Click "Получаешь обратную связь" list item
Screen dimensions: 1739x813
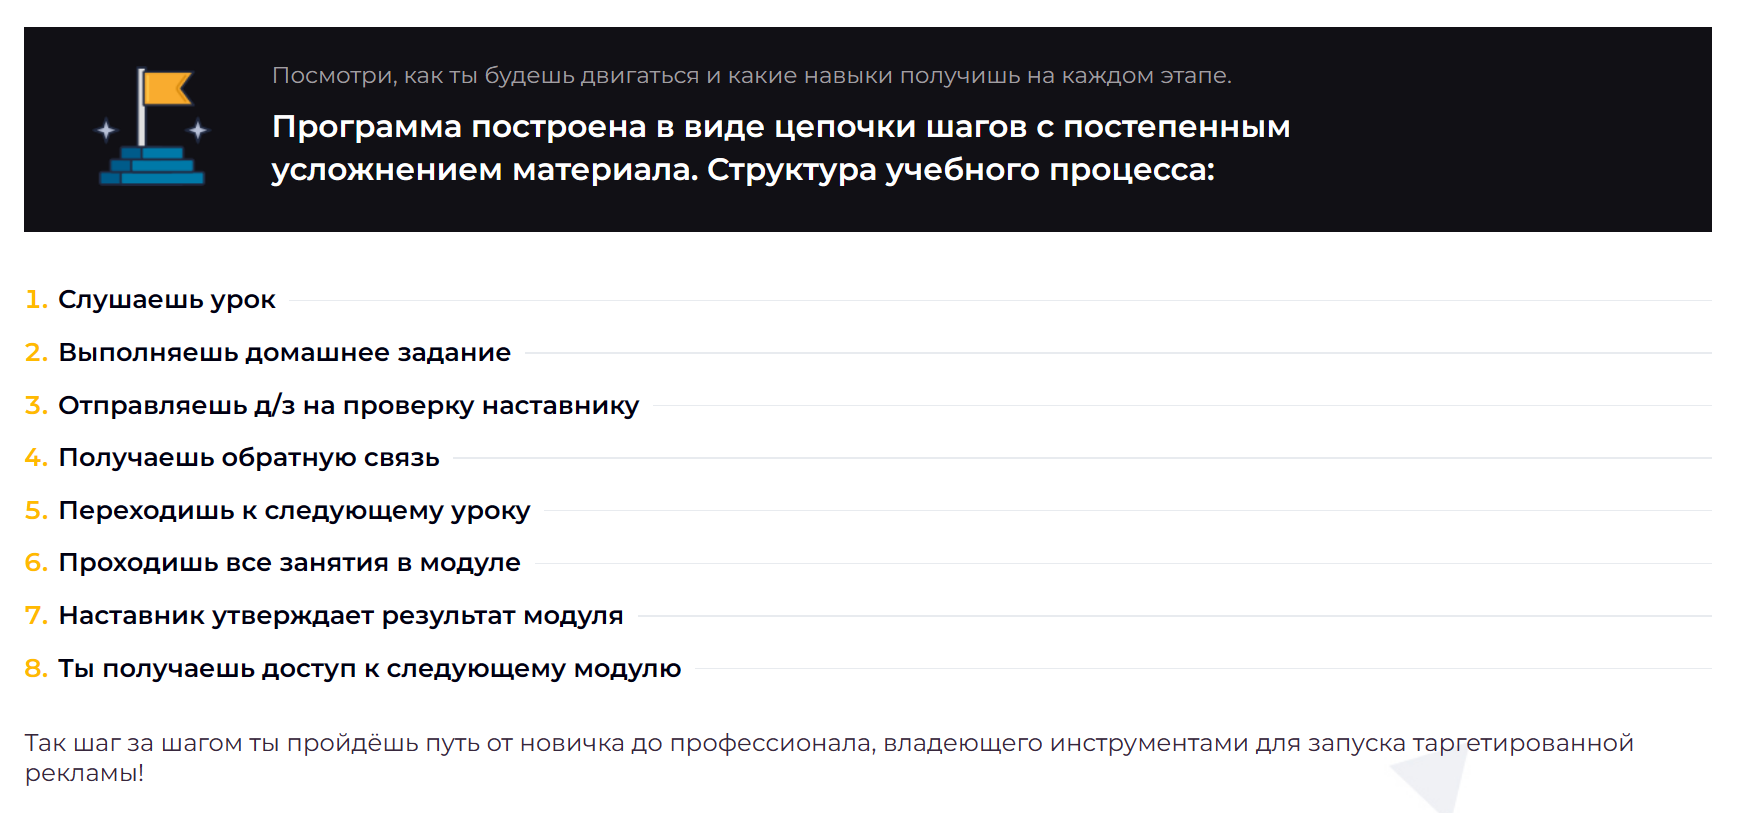pos(249,458)
